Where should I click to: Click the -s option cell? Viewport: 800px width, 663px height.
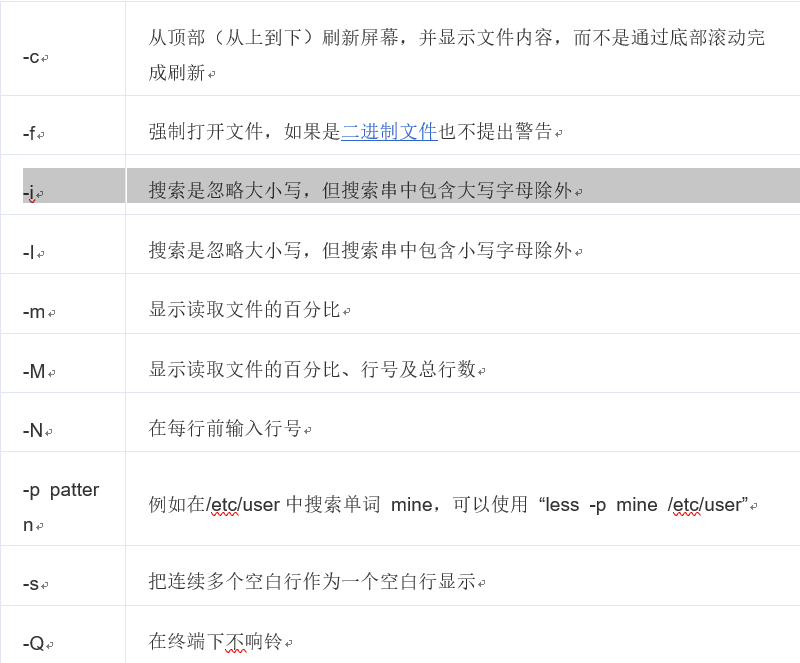63,576
